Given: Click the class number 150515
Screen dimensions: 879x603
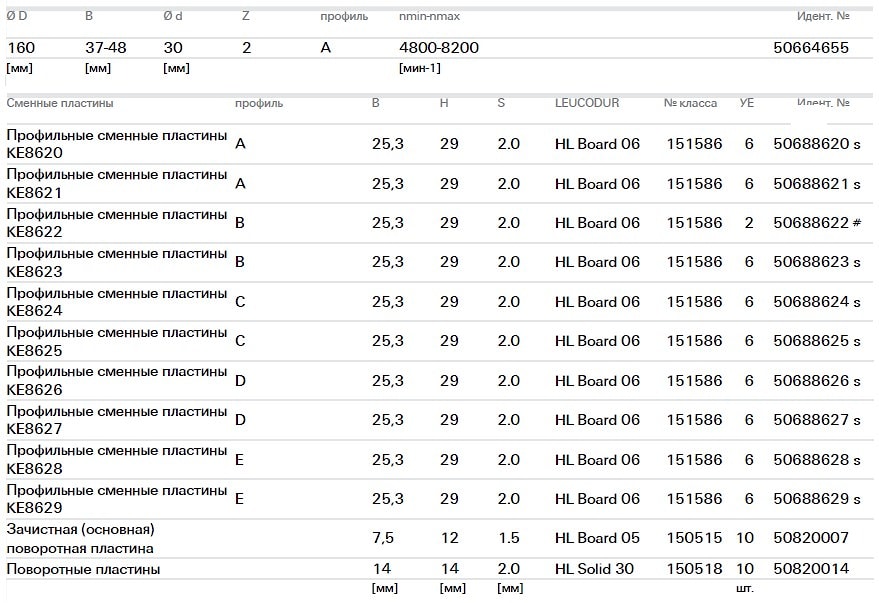Looking at the screenshot, I should [694, 538].
